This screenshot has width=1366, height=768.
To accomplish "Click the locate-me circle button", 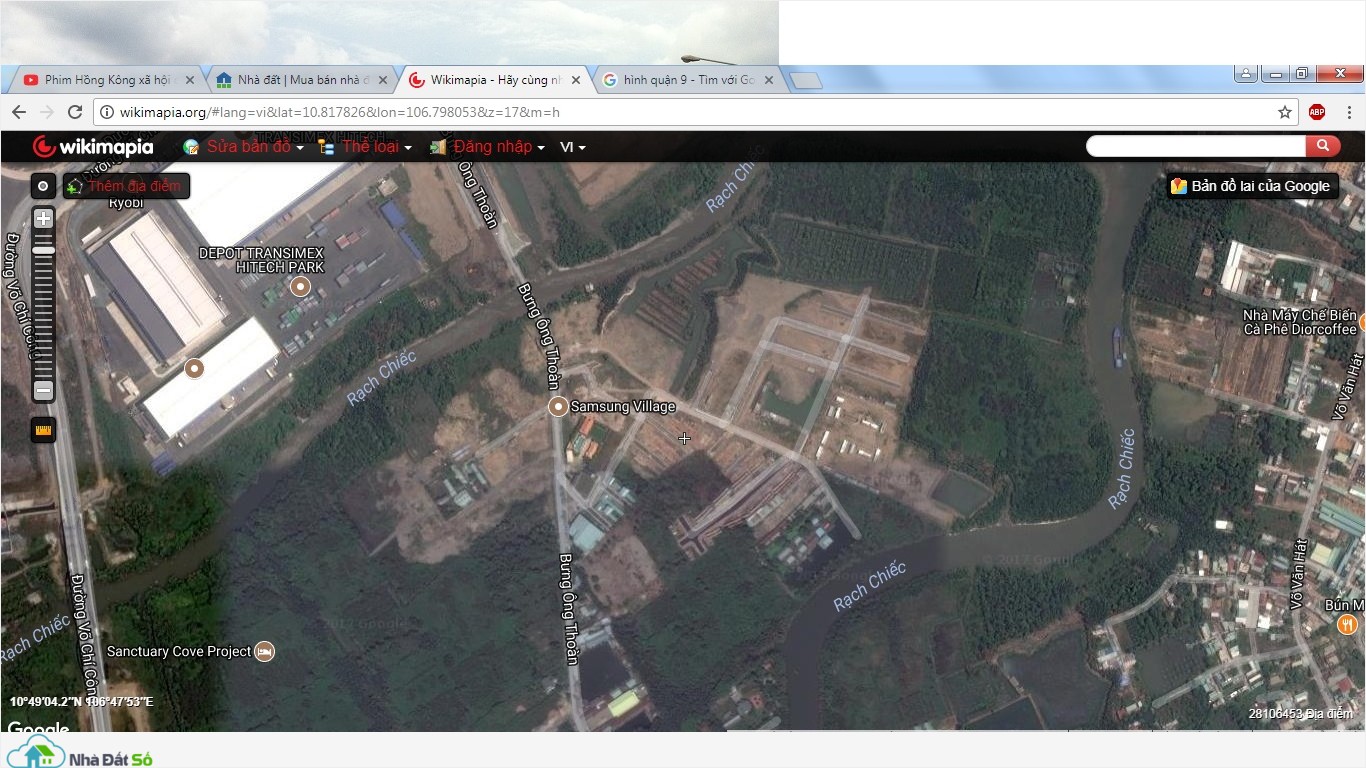I will tap(43, 186).
